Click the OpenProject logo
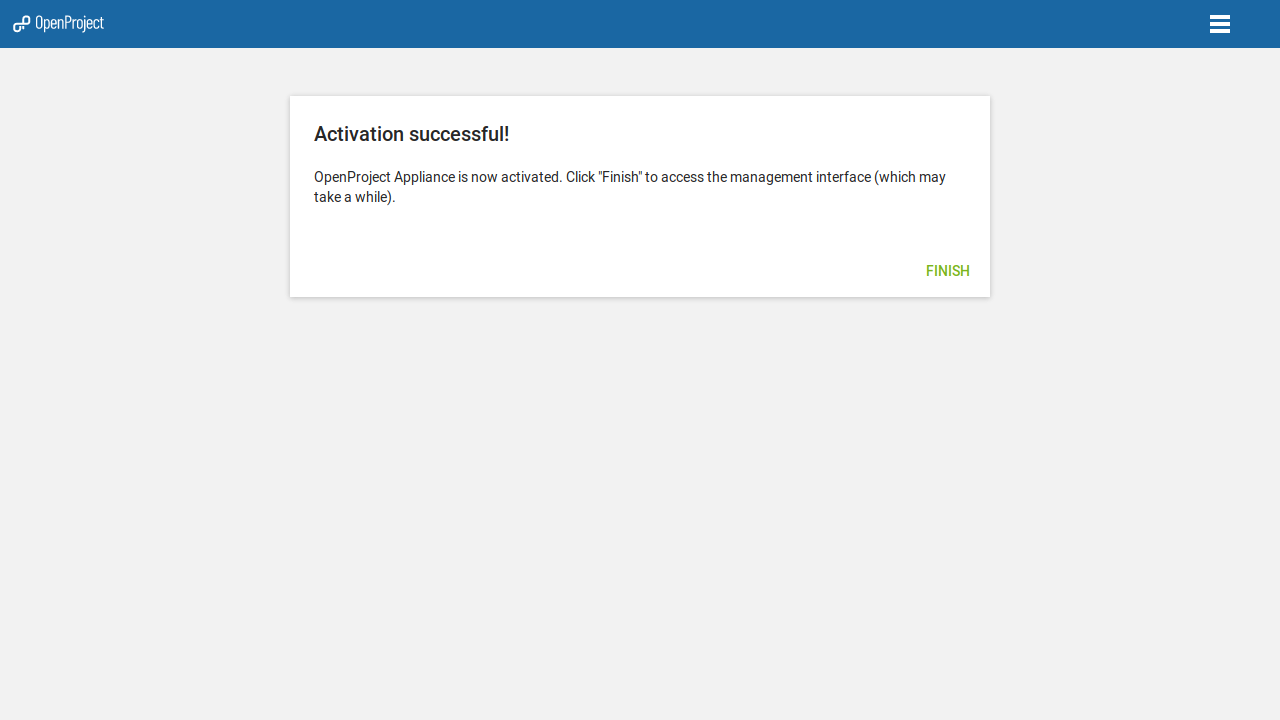Viewport: 1280px width, 720px height. (58, 23)
